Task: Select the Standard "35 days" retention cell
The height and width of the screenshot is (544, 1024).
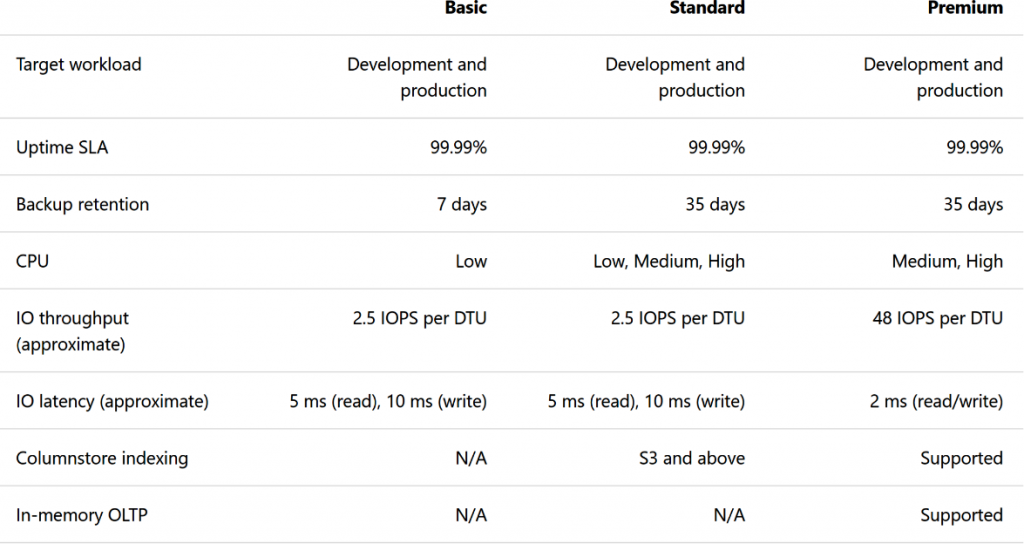Action: [714, 204]
